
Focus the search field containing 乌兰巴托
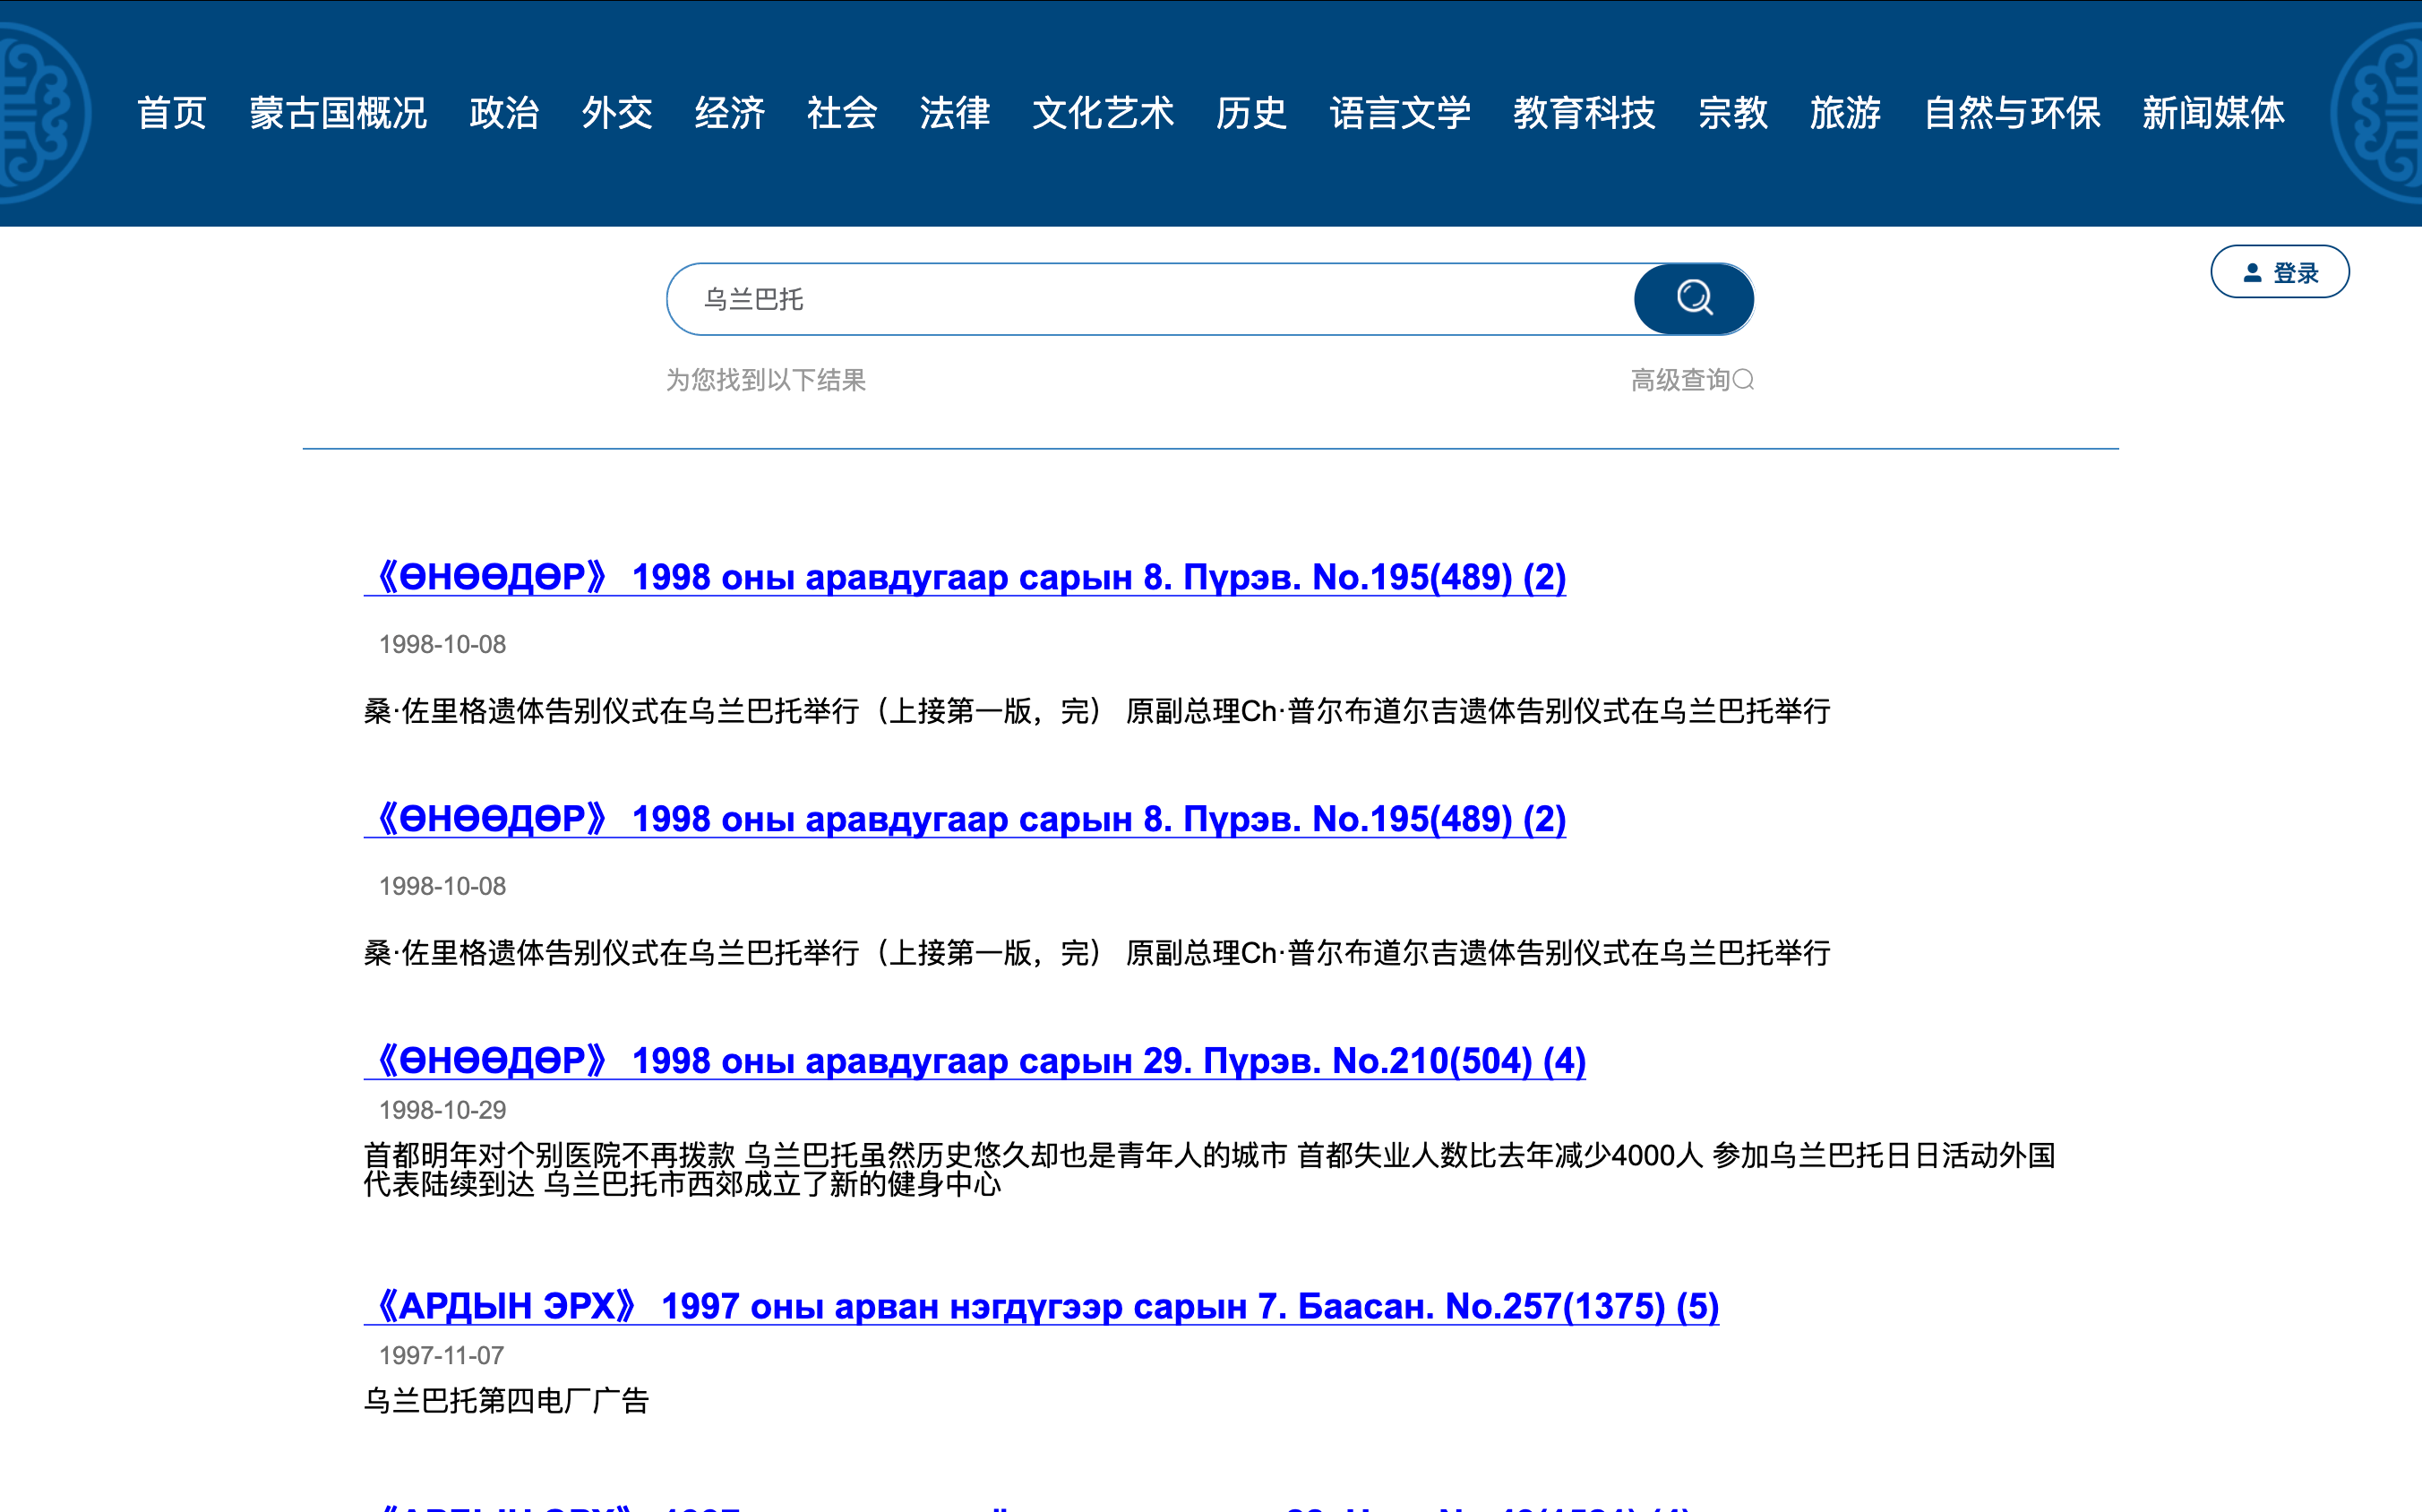pyautogui.click(x=1150, y=299)
